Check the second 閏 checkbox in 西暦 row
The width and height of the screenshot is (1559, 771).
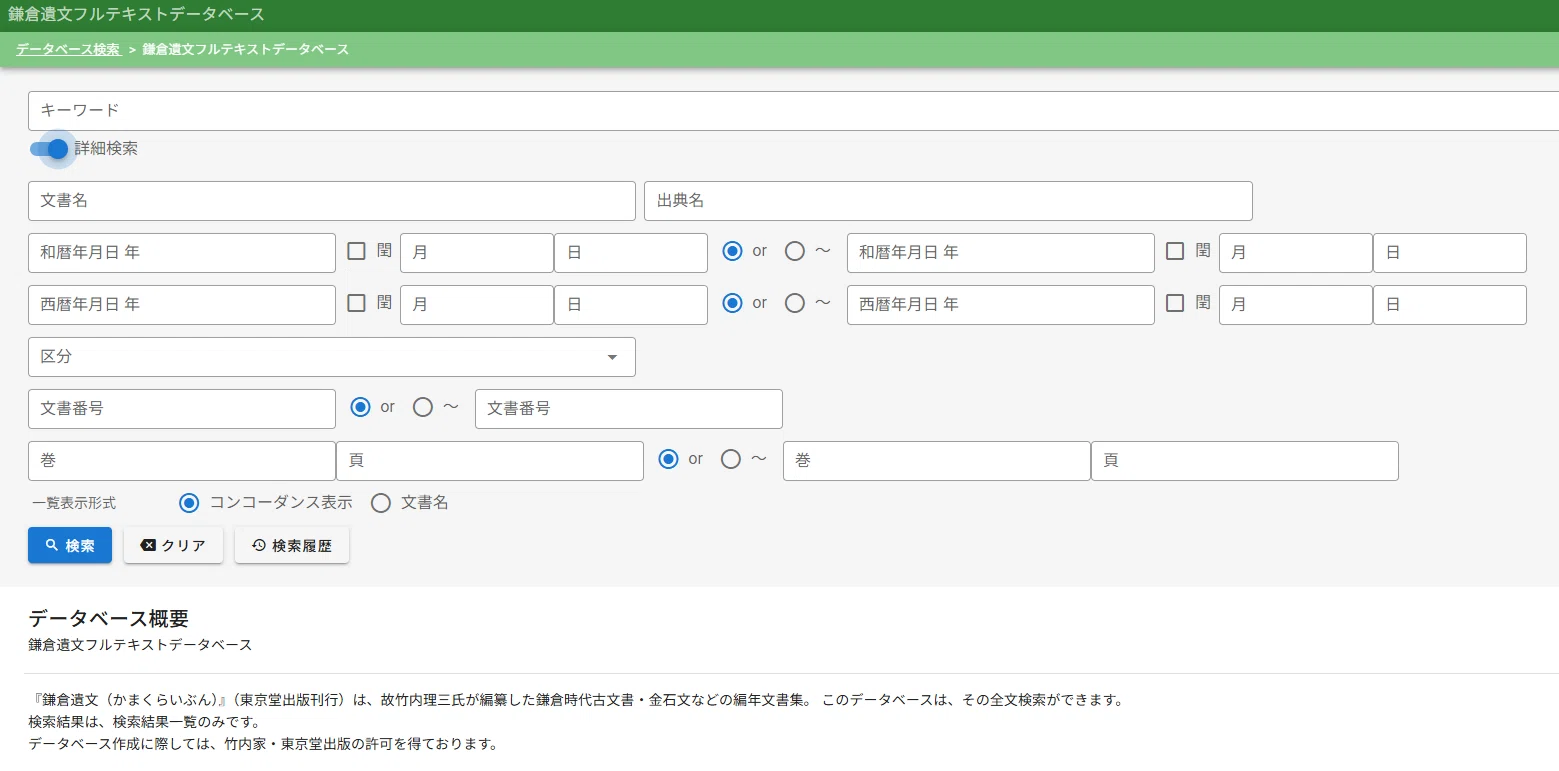click(1175, 302)
